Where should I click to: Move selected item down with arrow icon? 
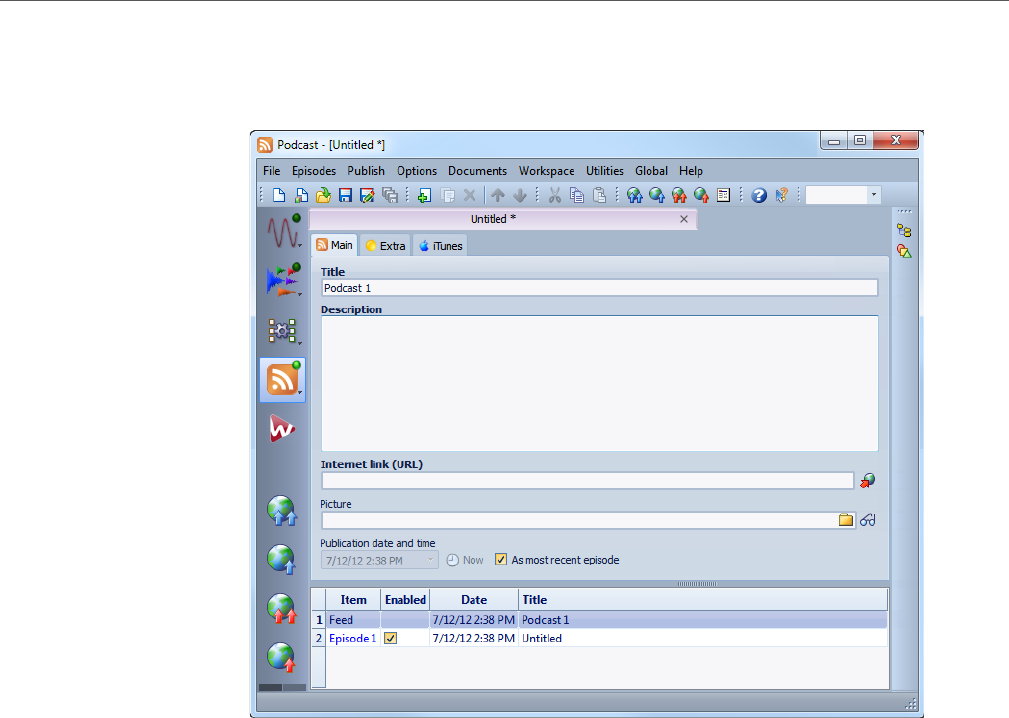520,195
